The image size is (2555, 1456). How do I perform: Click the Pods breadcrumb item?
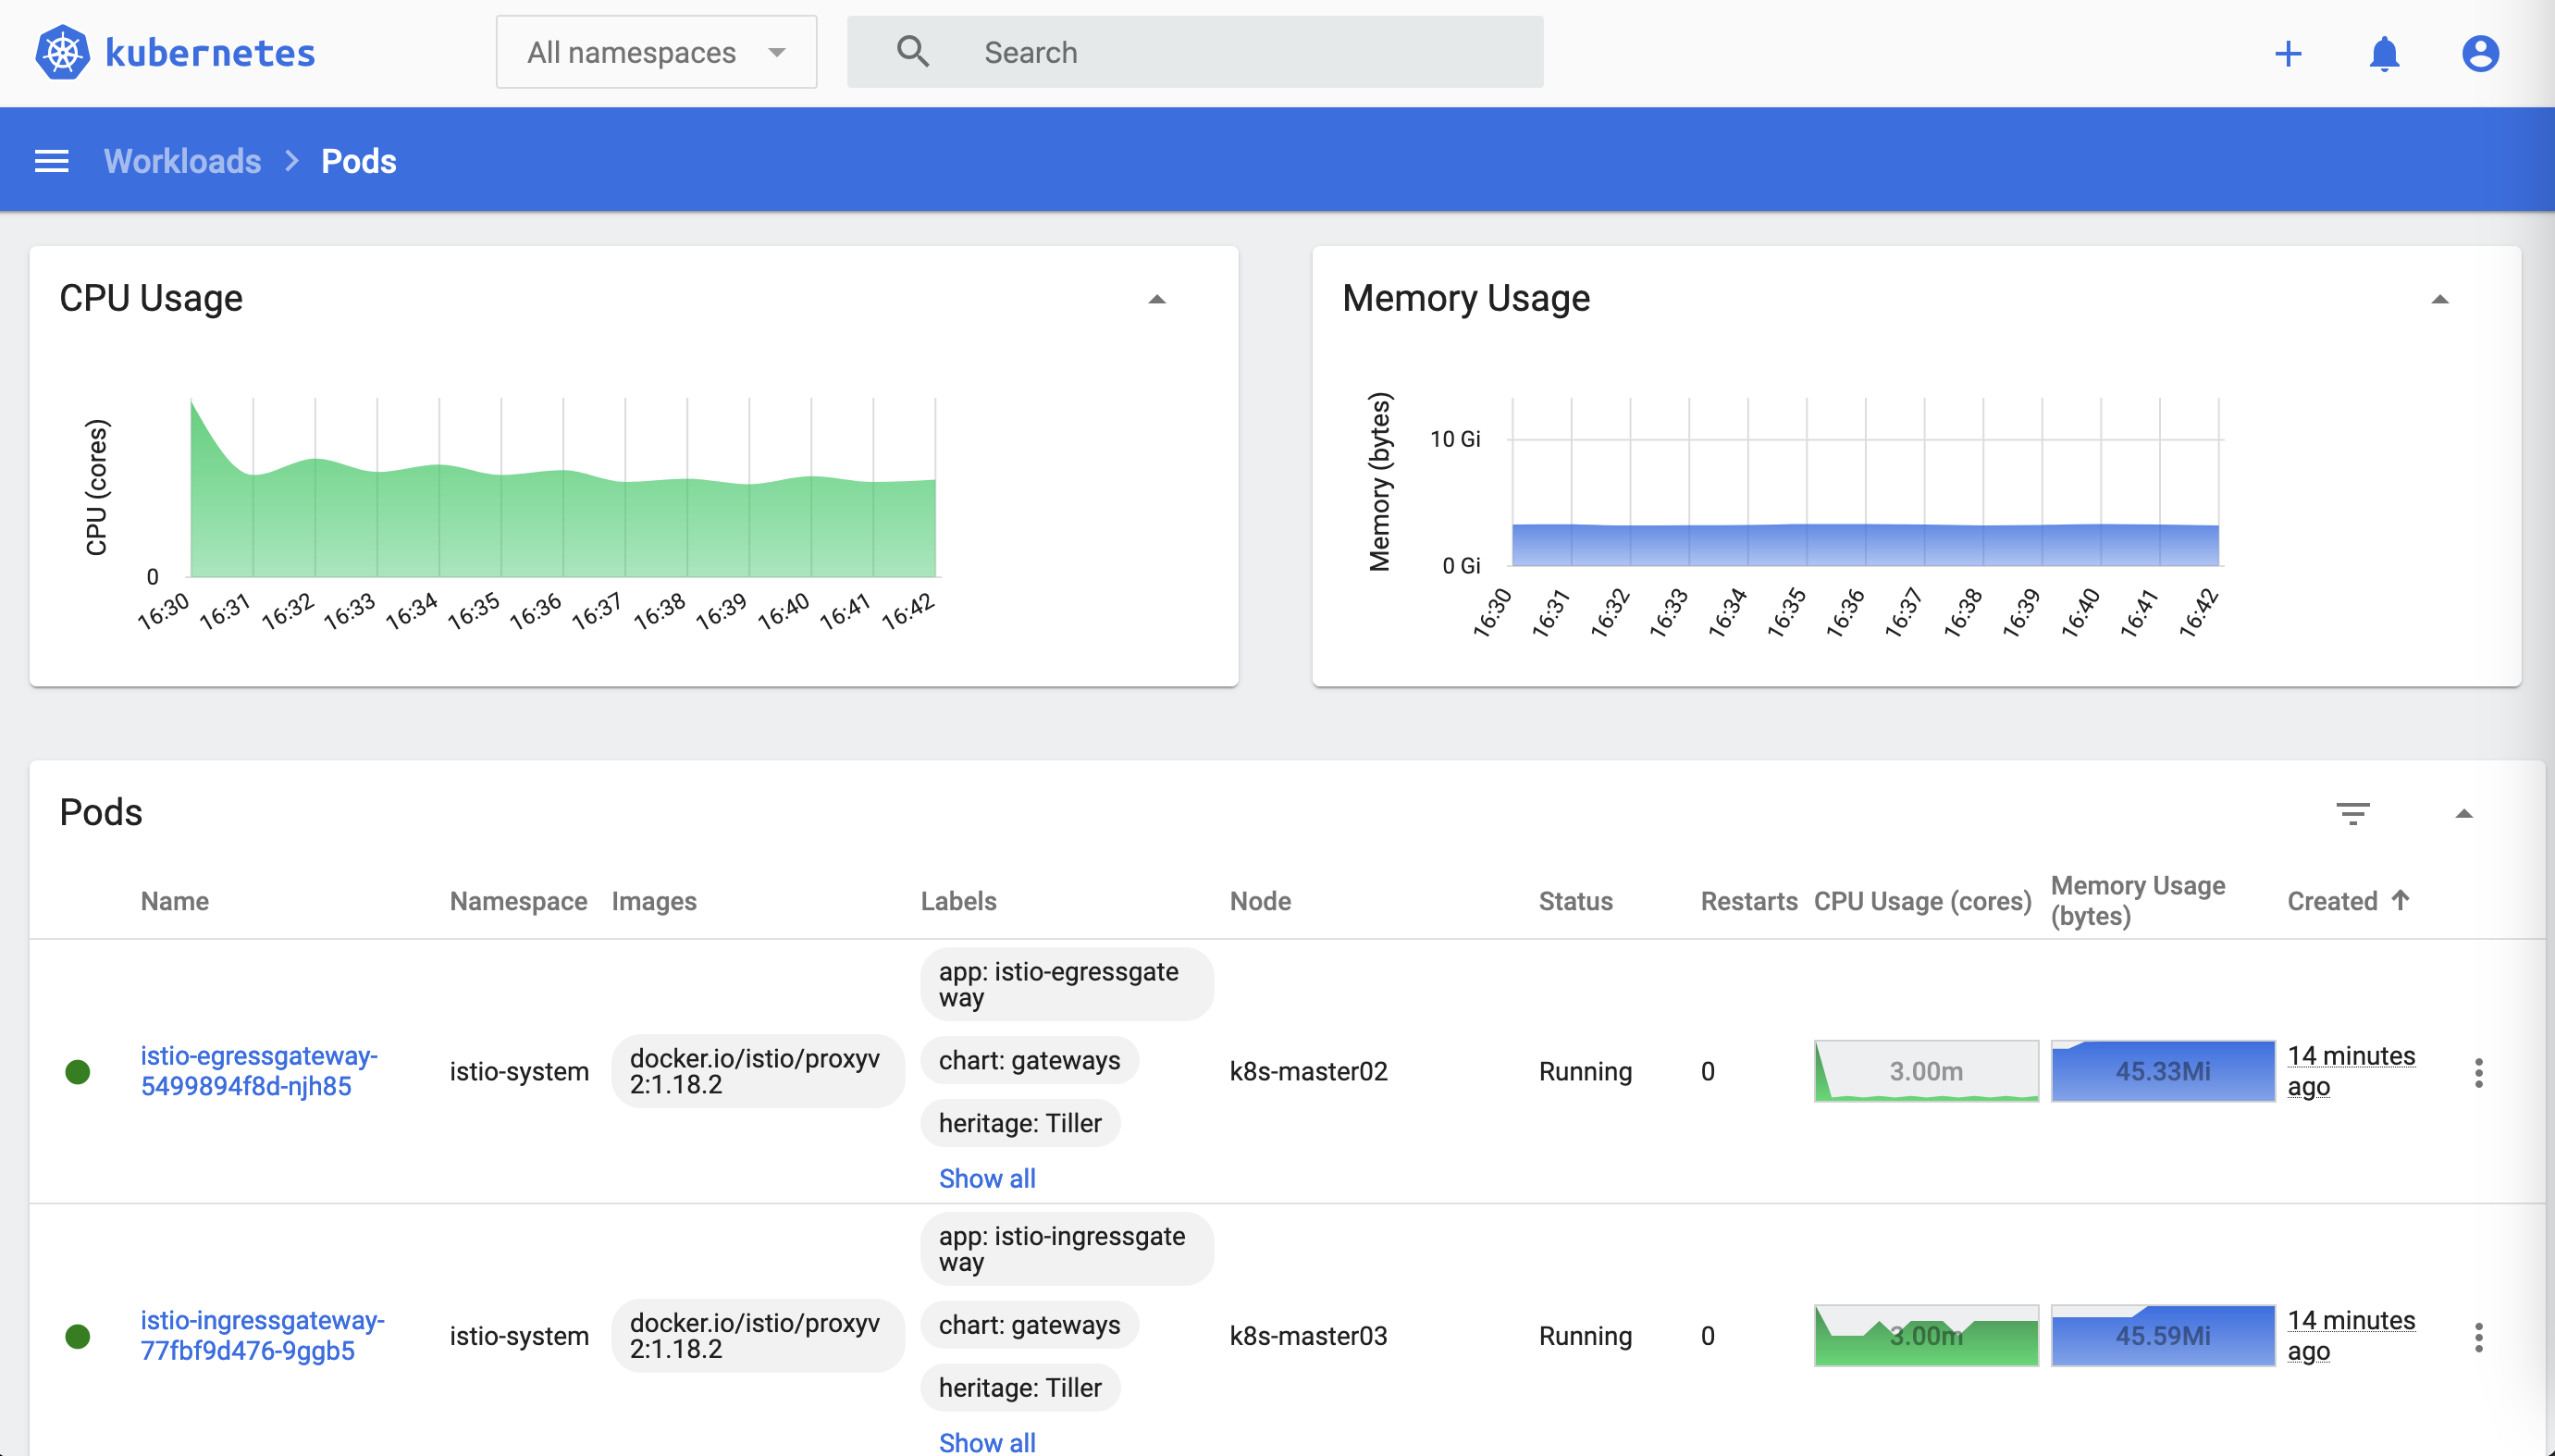[358, 161]
